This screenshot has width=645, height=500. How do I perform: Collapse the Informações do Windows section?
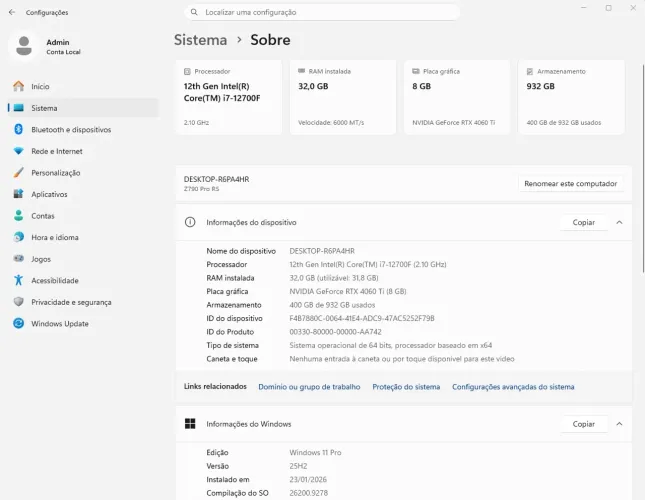tap(619, 424)
